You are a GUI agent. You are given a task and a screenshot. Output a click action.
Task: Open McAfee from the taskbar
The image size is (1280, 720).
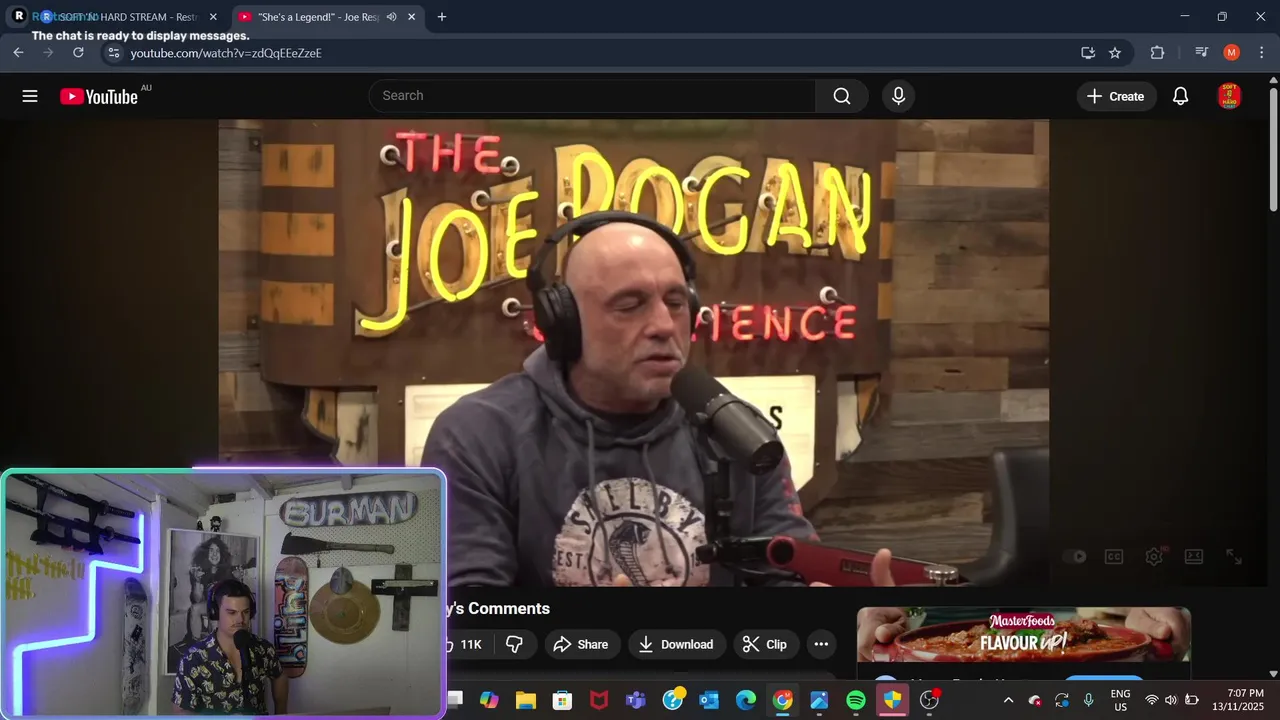pyautogui.click(x=599, y=700)
